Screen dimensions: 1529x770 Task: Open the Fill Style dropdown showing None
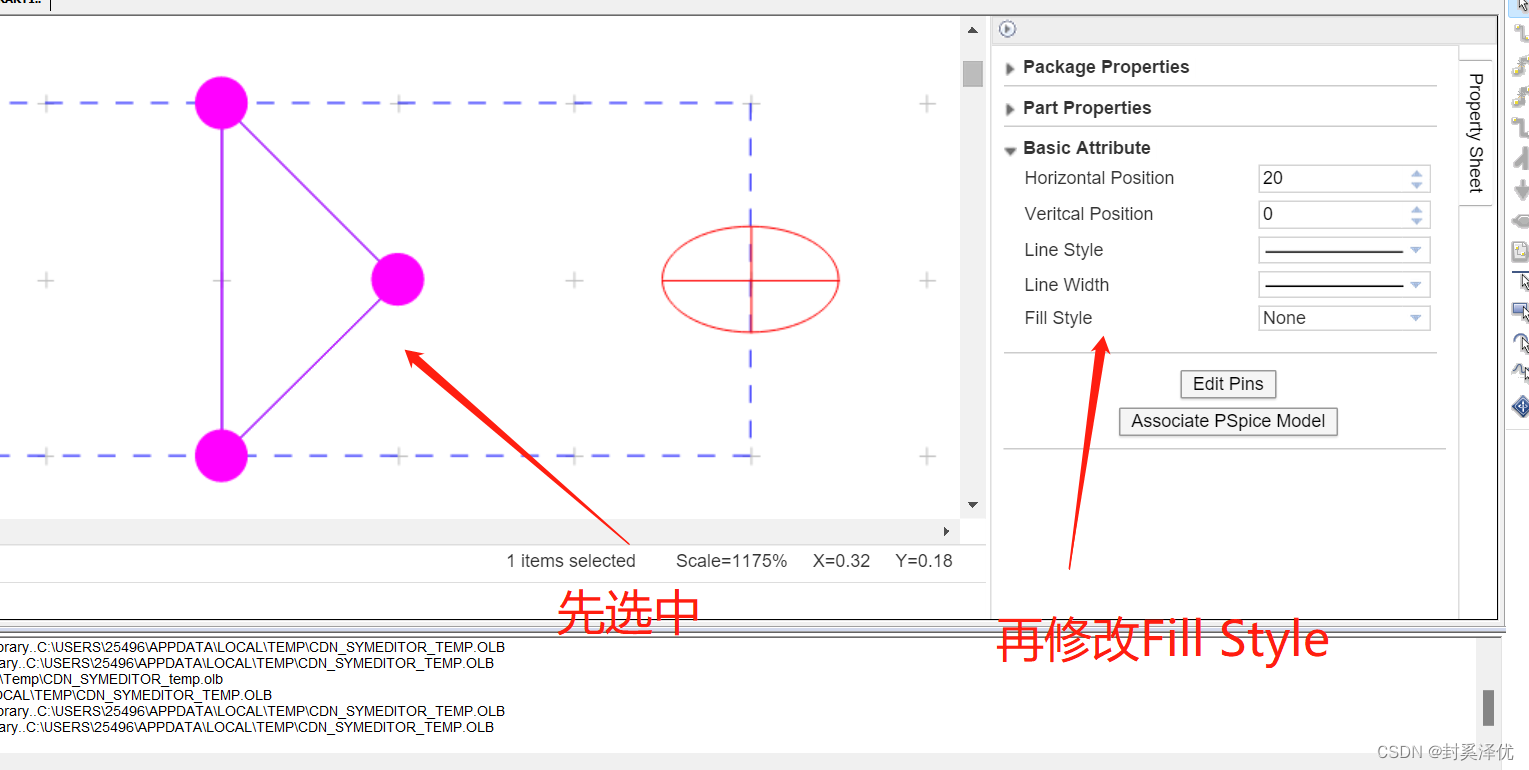1415,318
